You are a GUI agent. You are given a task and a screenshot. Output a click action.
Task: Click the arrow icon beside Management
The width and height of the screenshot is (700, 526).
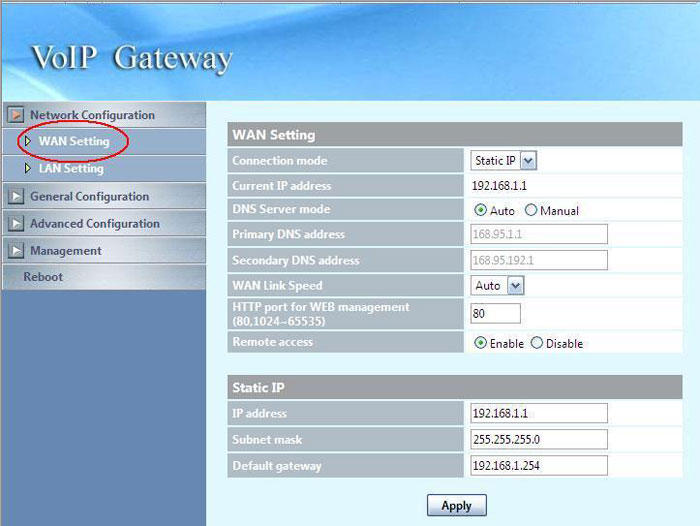(15, 251)
